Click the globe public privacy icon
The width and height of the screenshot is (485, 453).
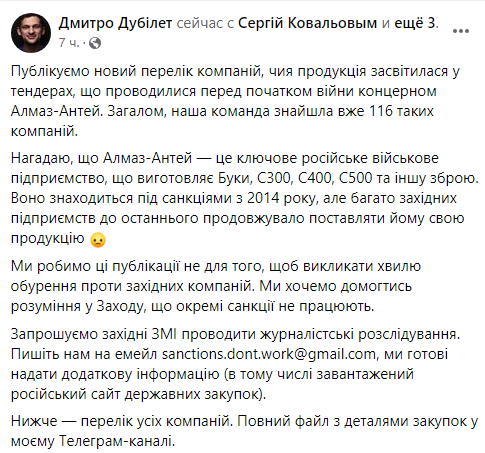coord(95,43)
